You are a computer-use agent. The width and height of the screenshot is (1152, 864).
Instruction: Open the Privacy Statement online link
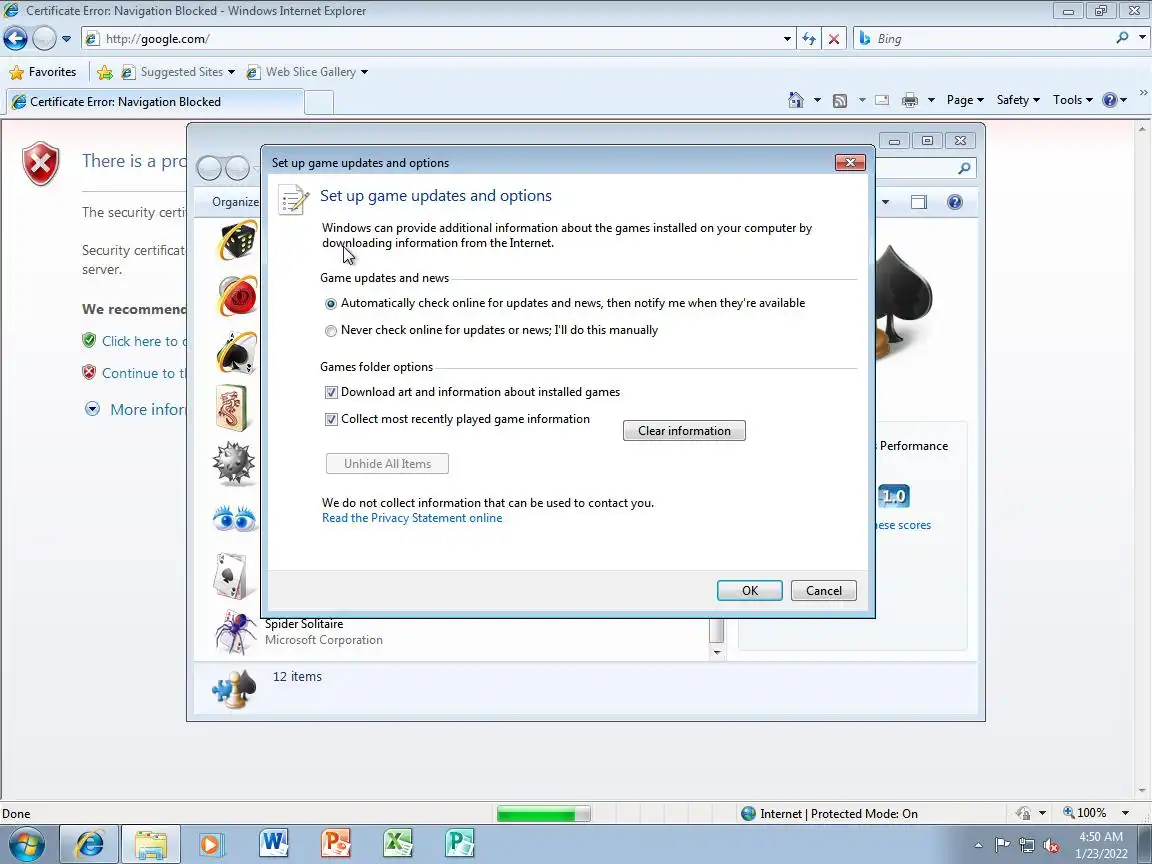click(412, 518)
